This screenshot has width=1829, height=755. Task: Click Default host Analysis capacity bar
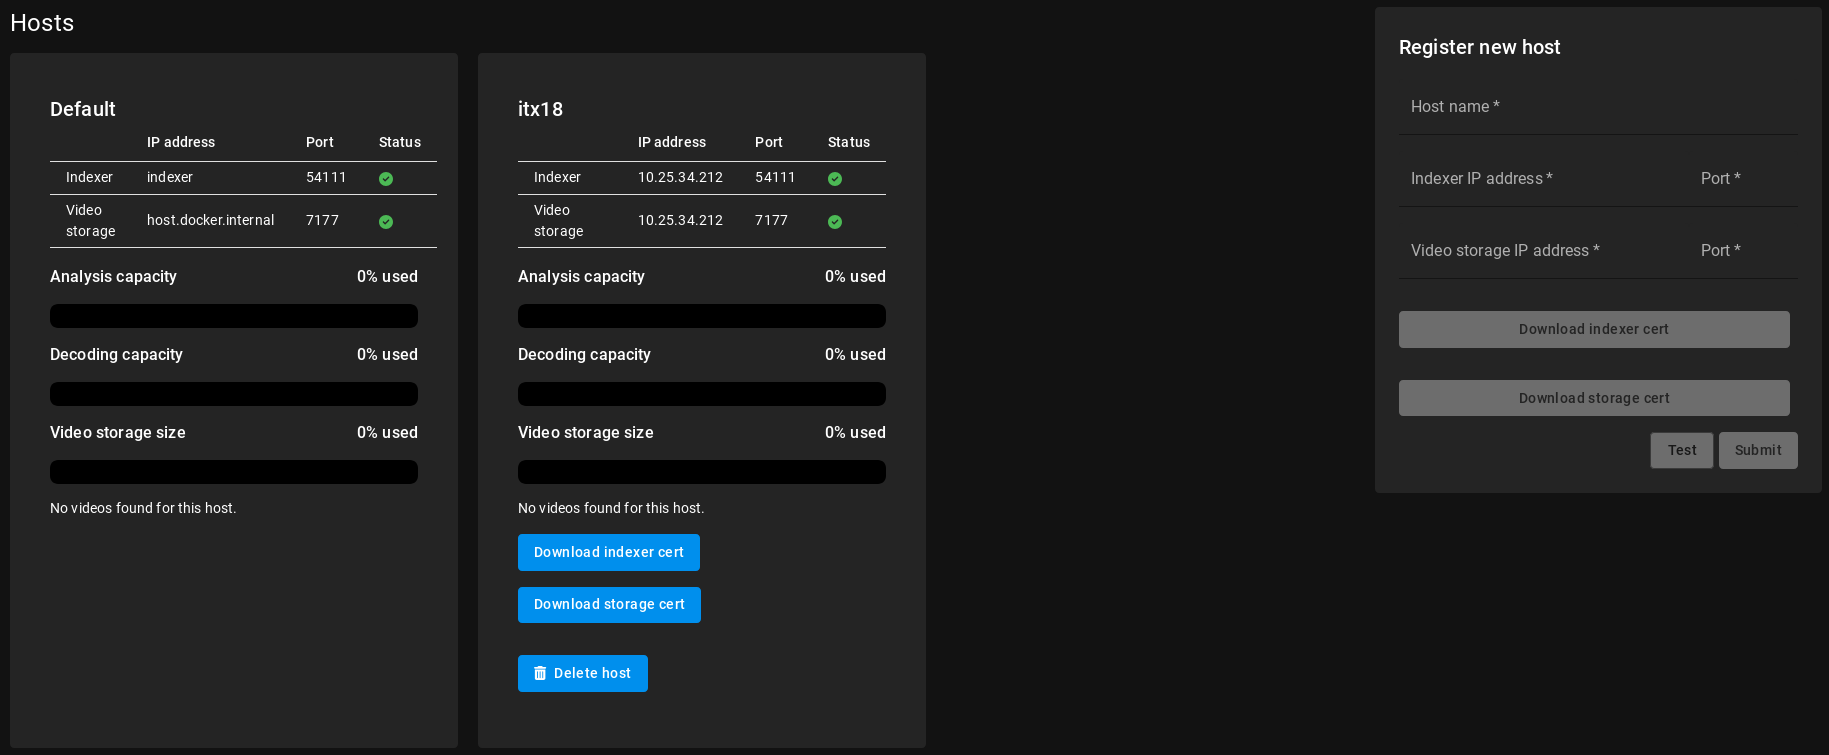point(234,316)
